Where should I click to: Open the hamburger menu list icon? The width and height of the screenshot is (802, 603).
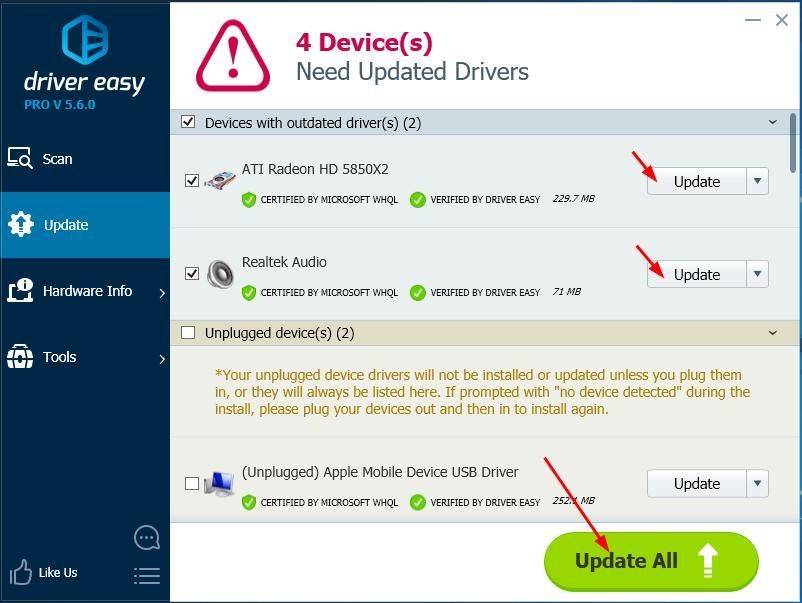147,576
